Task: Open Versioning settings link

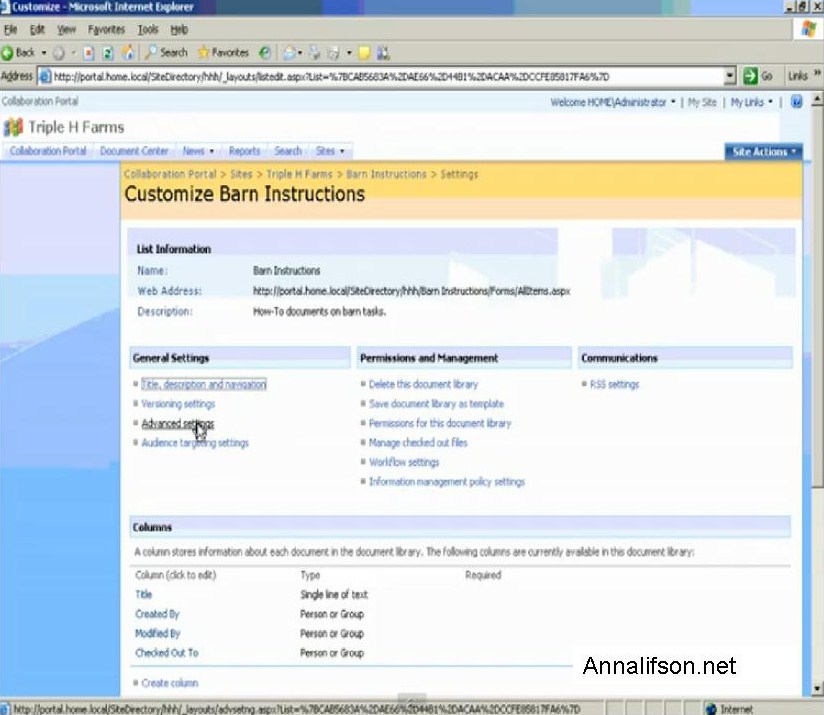Action: [x=178, y=404]
